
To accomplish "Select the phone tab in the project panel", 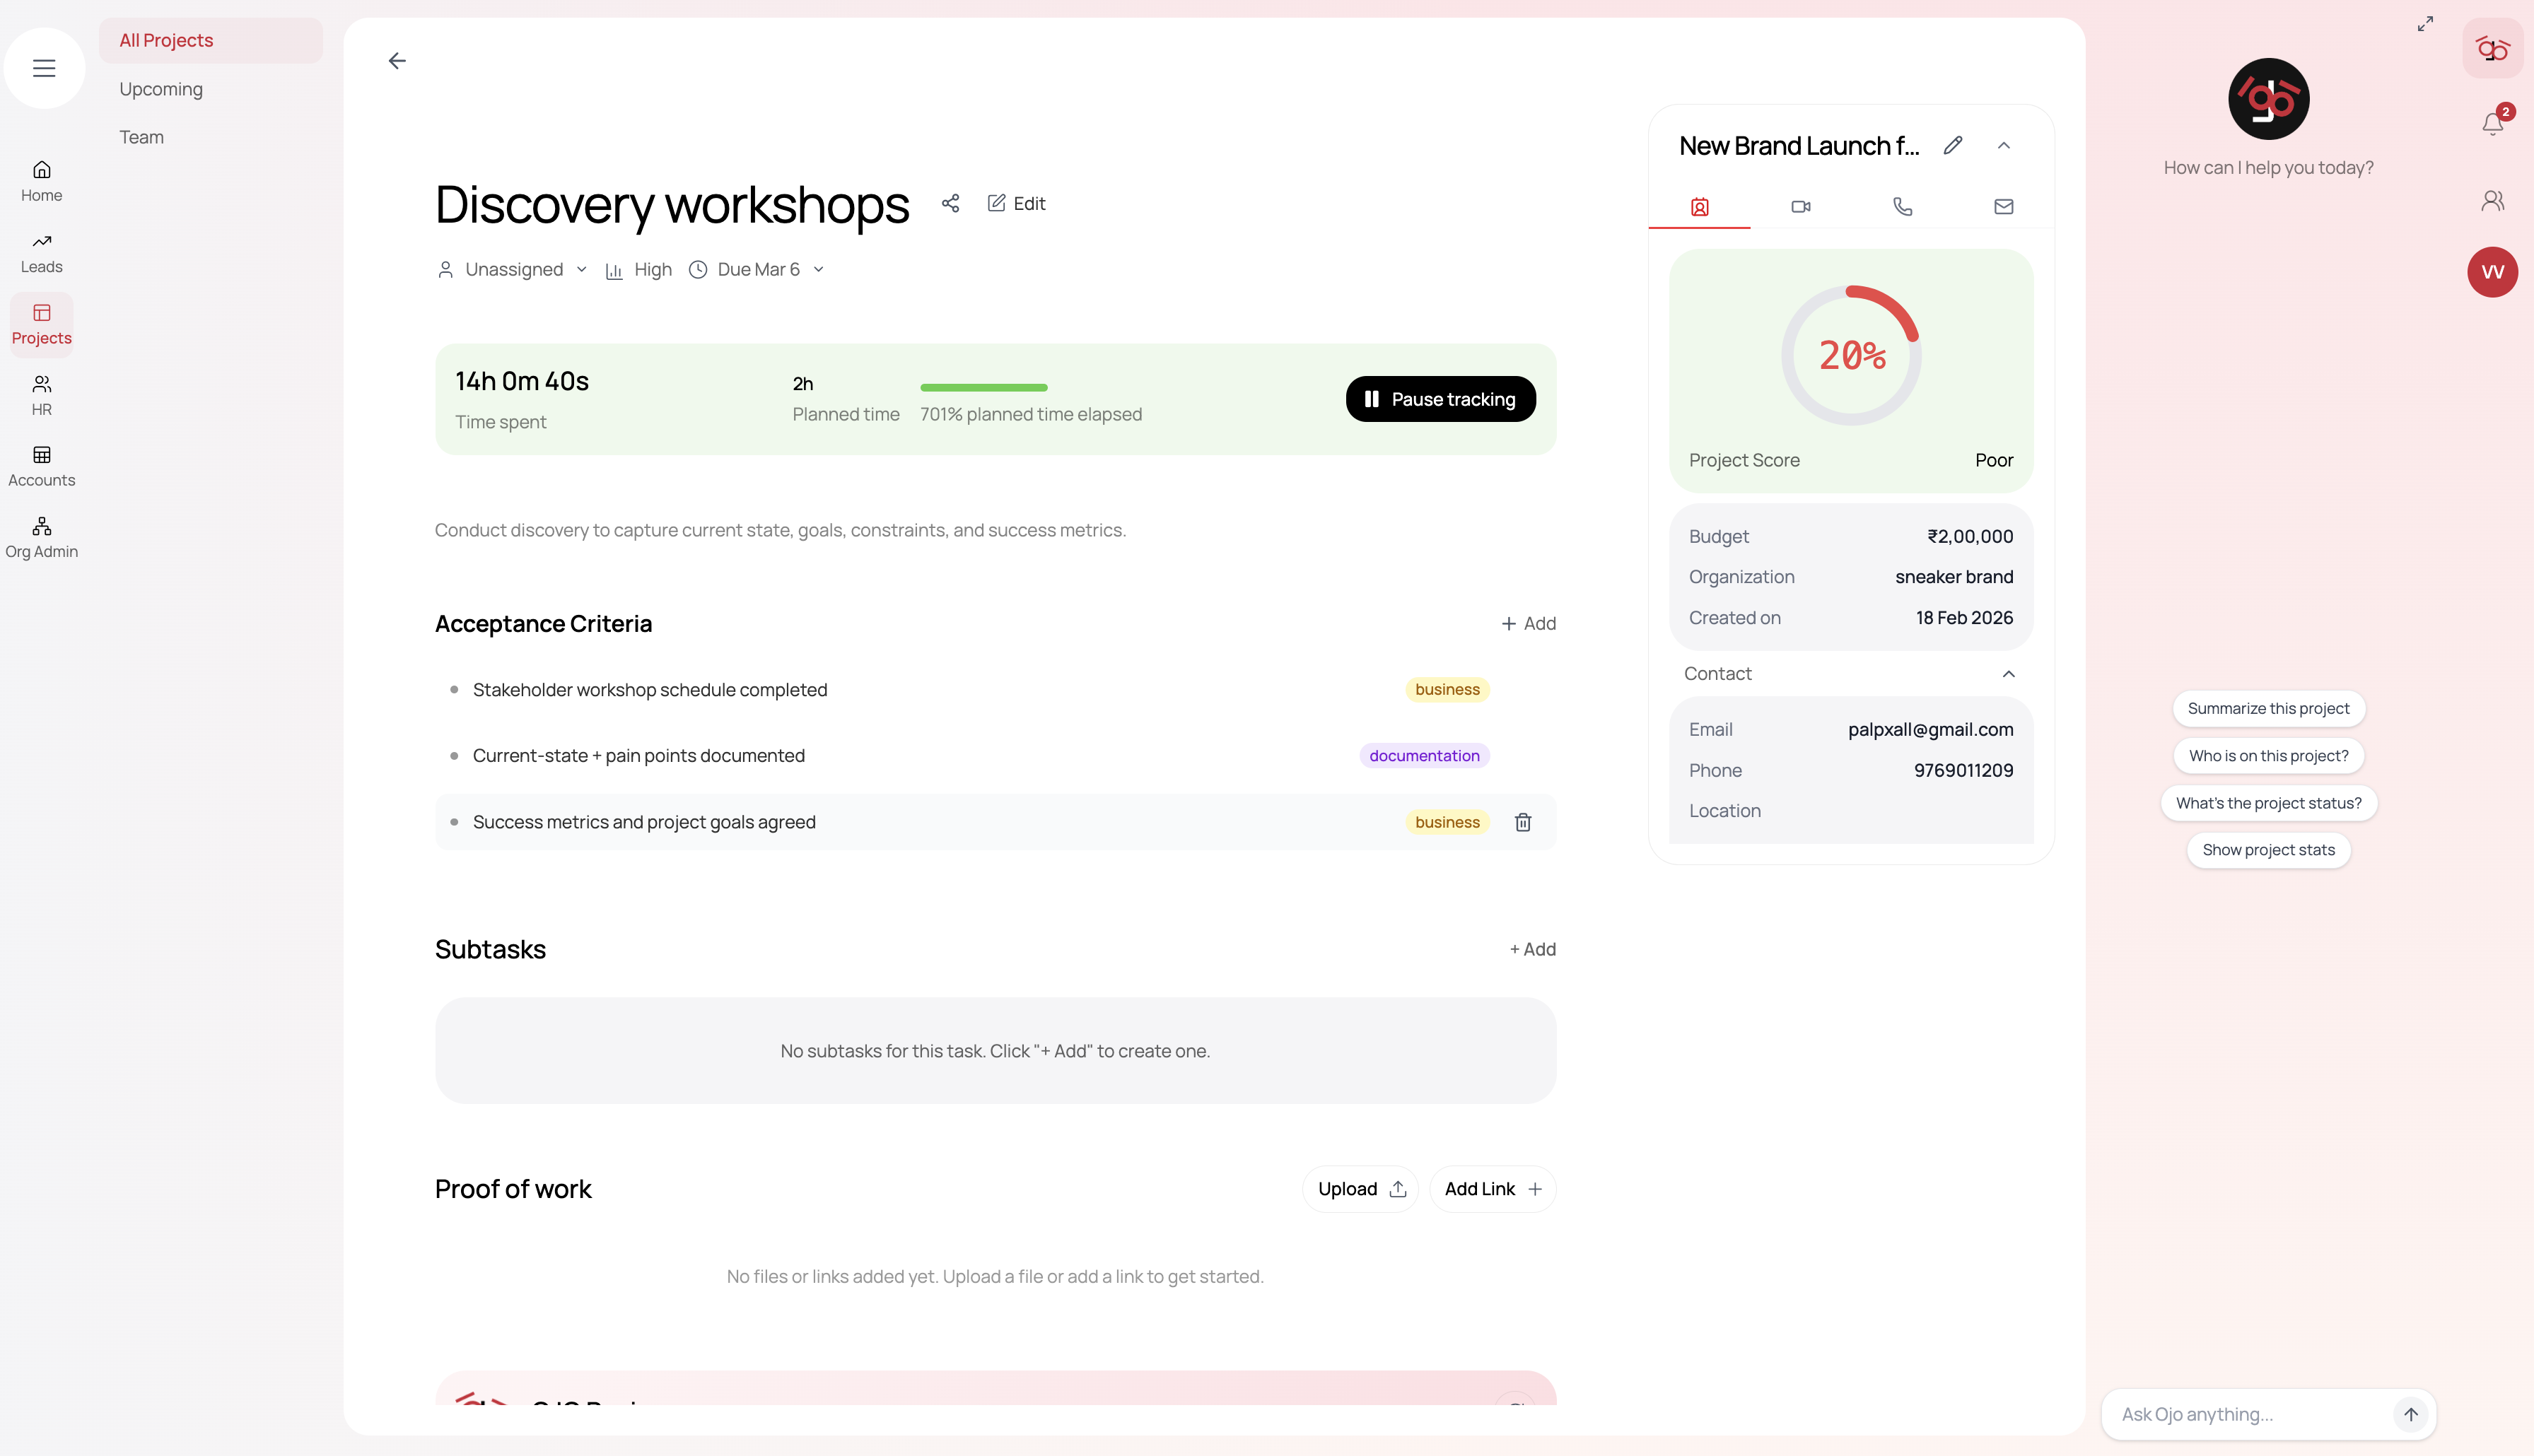I will click(1902, 207).
